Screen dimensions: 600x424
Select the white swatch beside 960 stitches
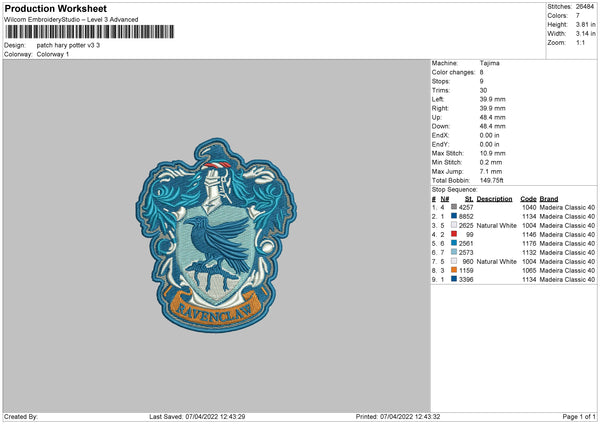(x=454, y=261)
